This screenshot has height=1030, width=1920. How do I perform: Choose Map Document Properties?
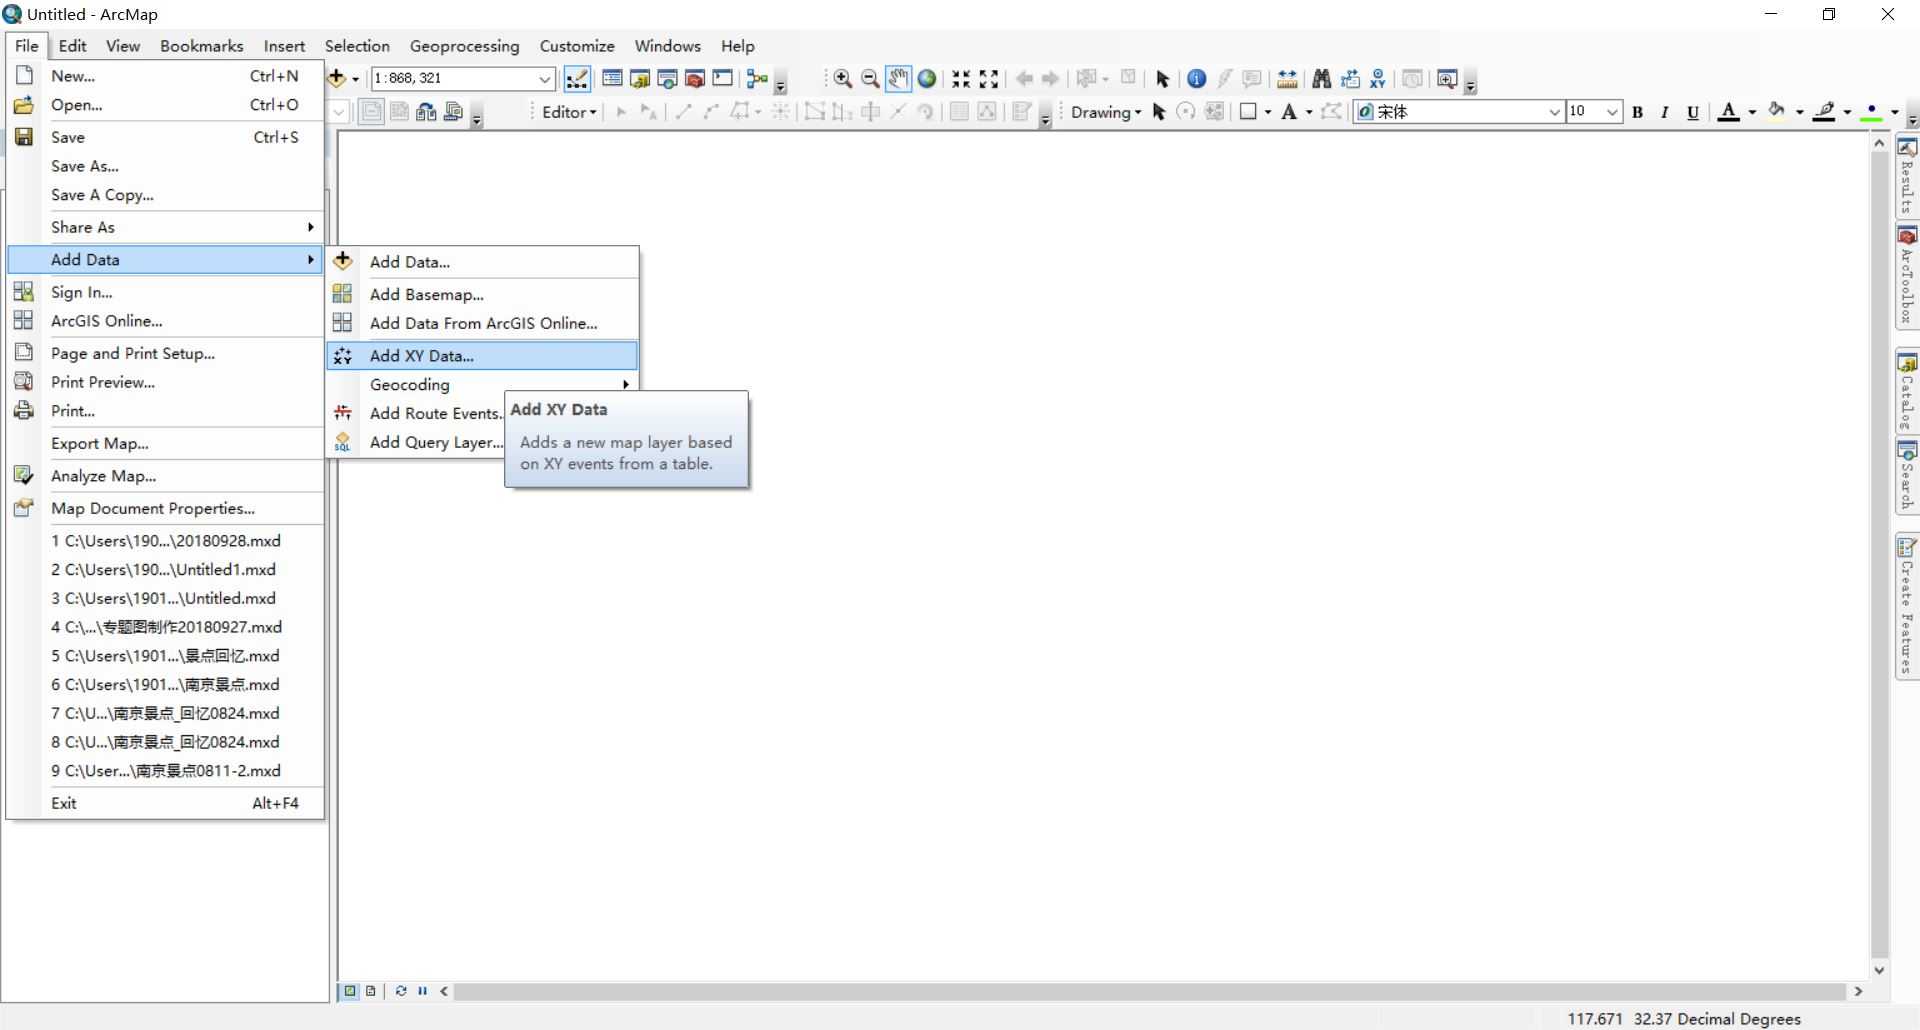pos(165,508)
